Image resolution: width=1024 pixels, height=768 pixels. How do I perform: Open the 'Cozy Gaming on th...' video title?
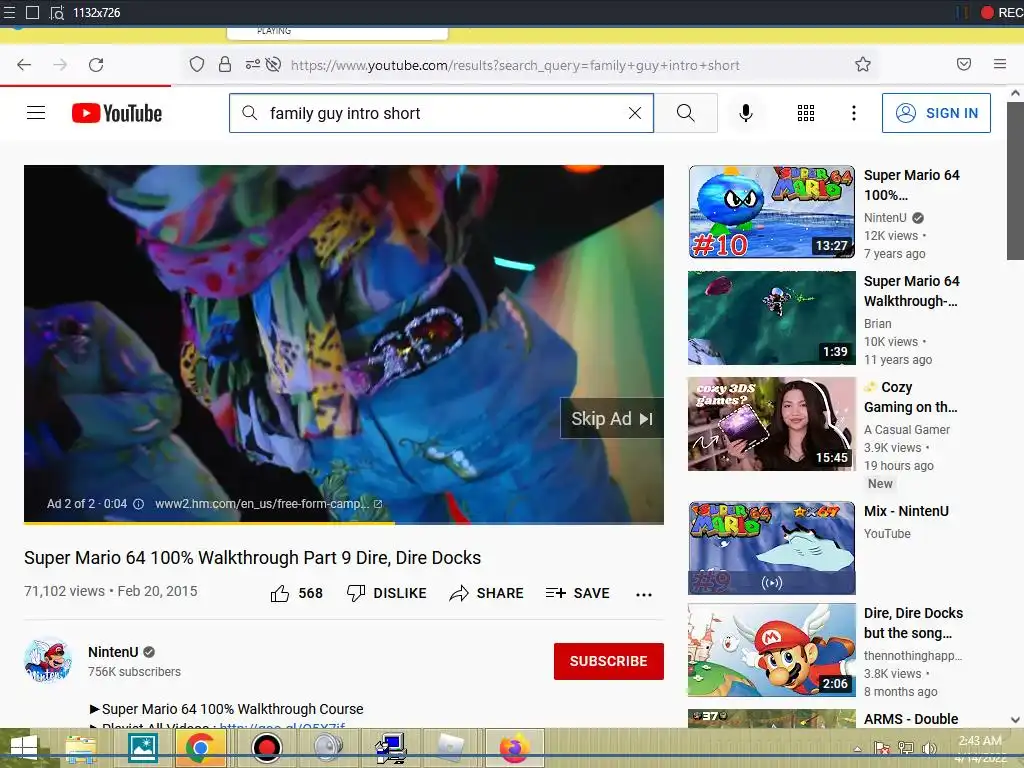tap(911, 397)
